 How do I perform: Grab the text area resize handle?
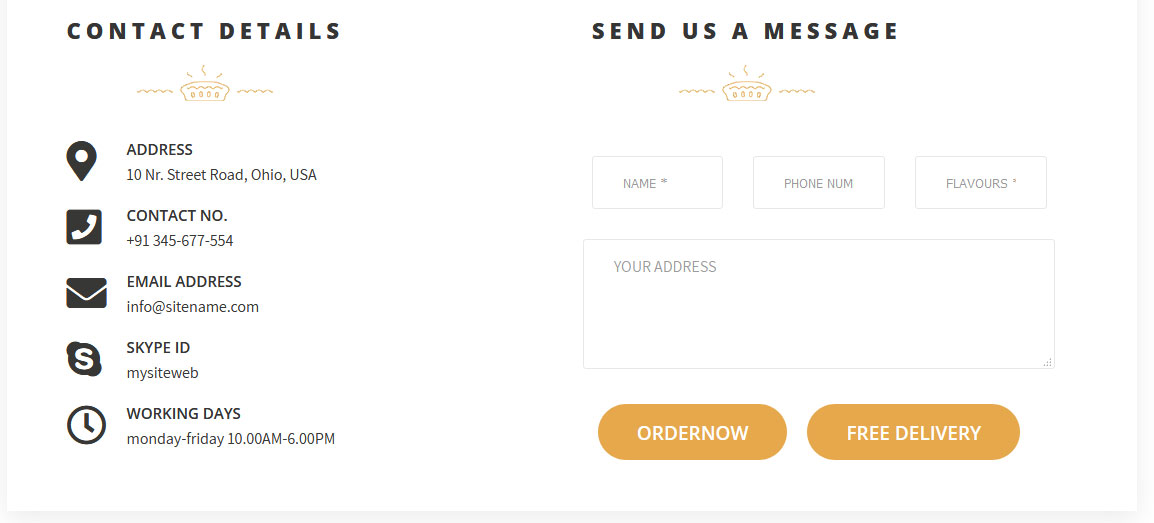[1047, 362]
